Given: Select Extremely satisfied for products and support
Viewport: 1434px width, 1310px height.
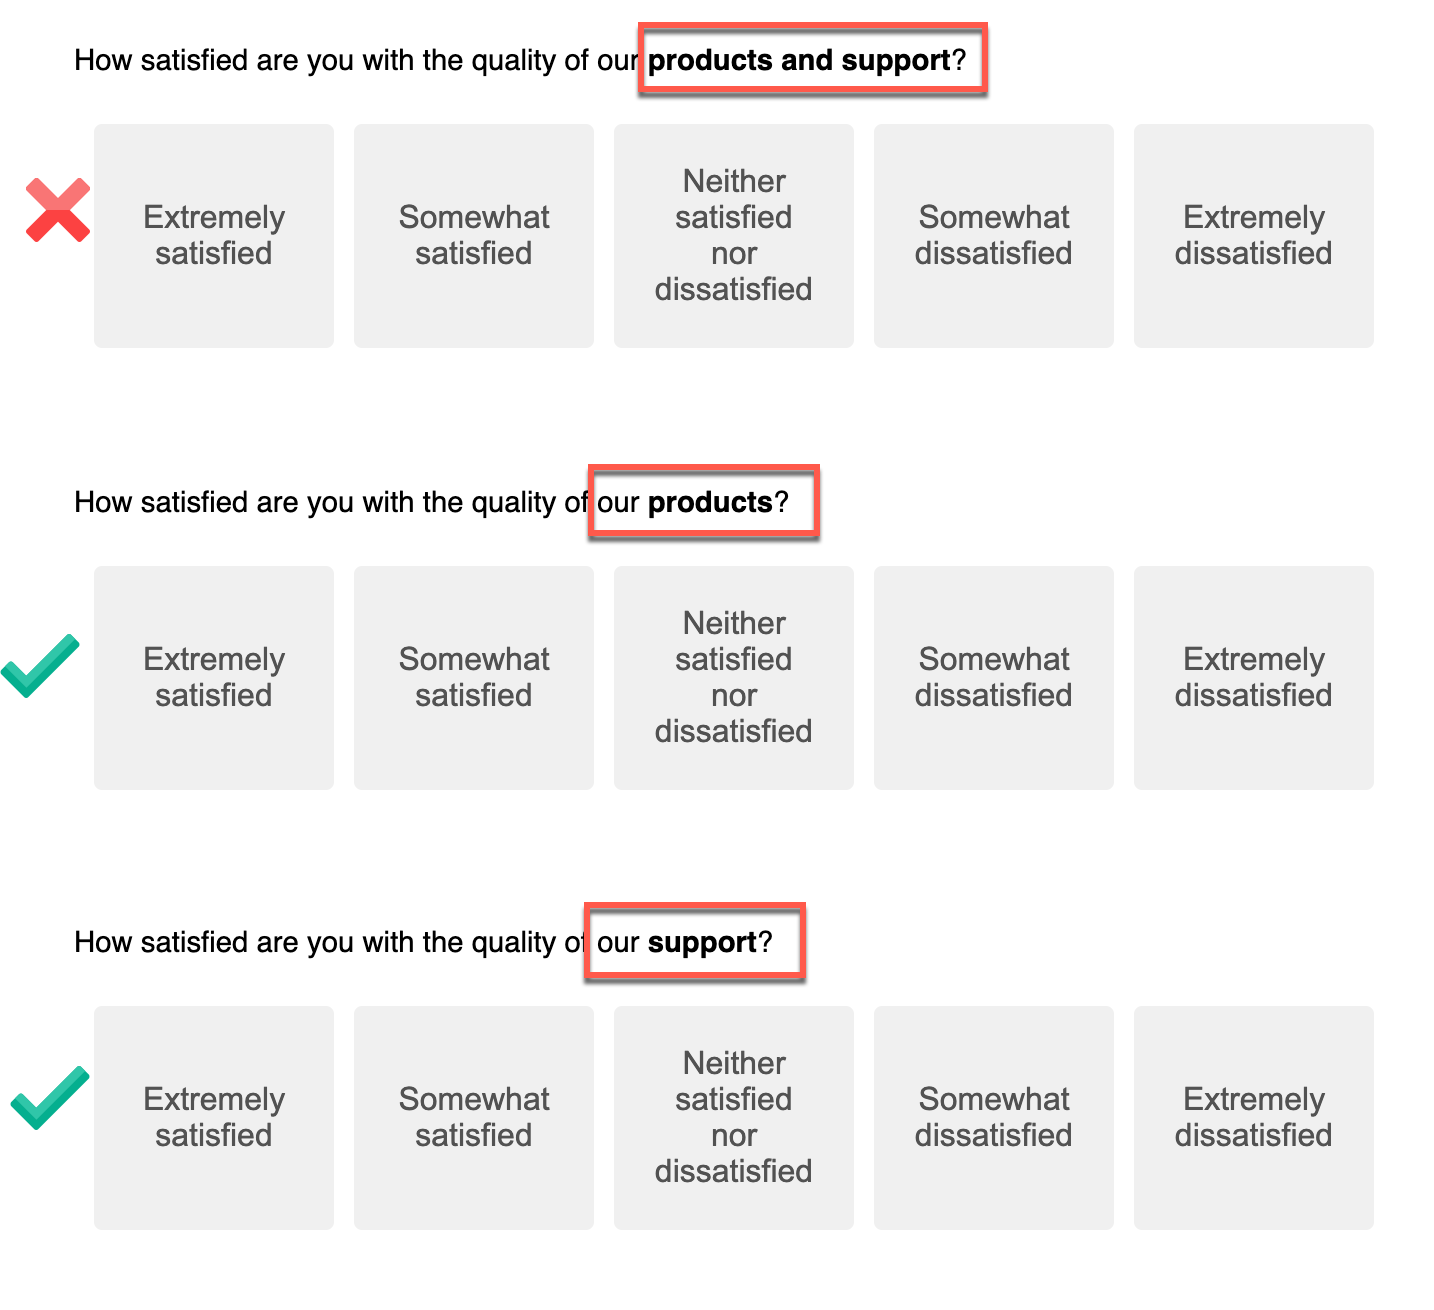Looking at the screenshot, I should pos(214,236).
